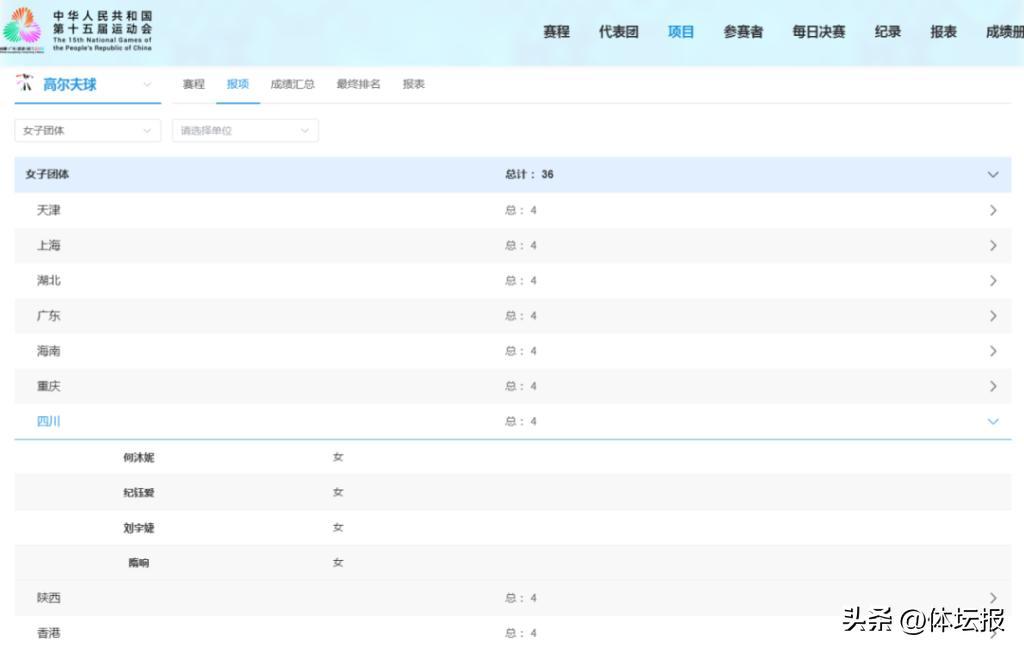This screenshot has height=652, width=1024.
Task: Click the National Games logo icon
Action: click(22, 30)
